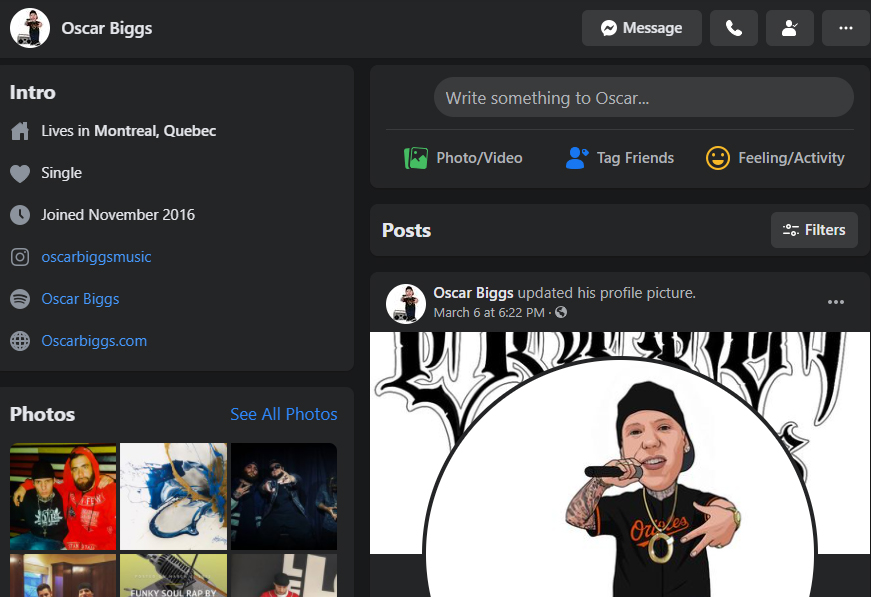
Task: Open the paint splash photo thumbnail
Action: (173, 496)
